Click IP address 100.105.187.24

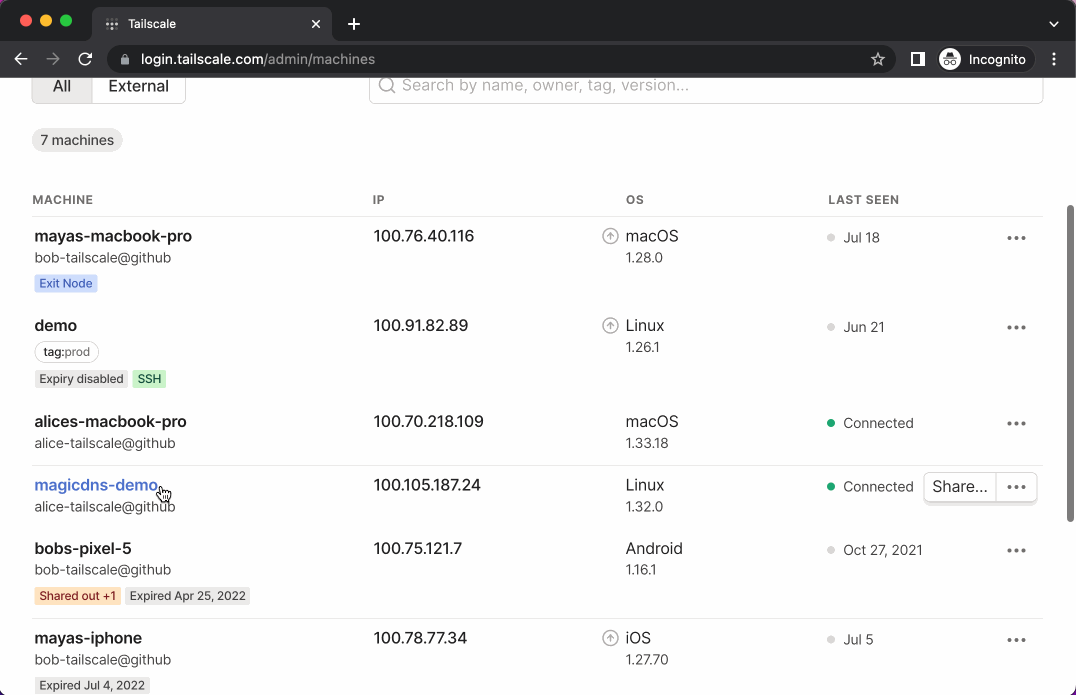427,485
